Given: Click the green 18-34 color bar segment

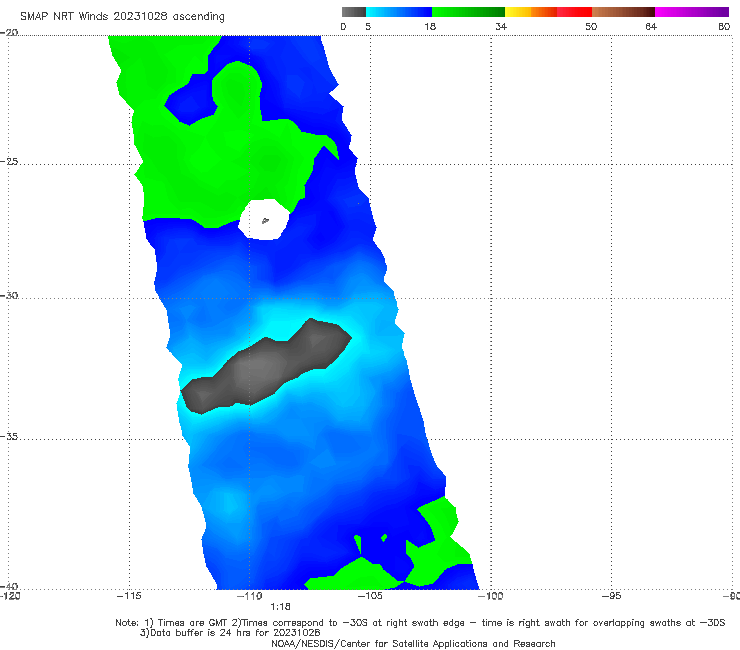Looking at the screenshot, I should [468, 12].
